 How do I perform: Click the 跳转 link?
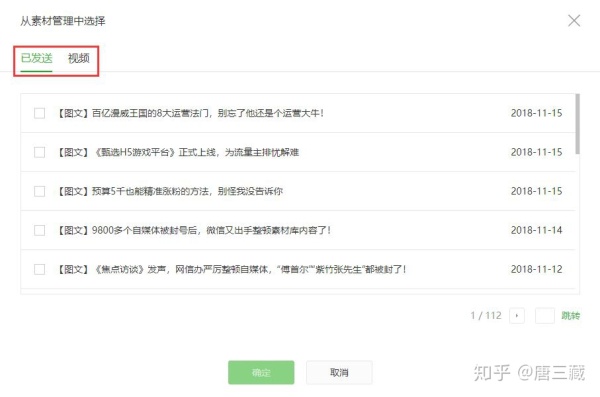[571, 316]
